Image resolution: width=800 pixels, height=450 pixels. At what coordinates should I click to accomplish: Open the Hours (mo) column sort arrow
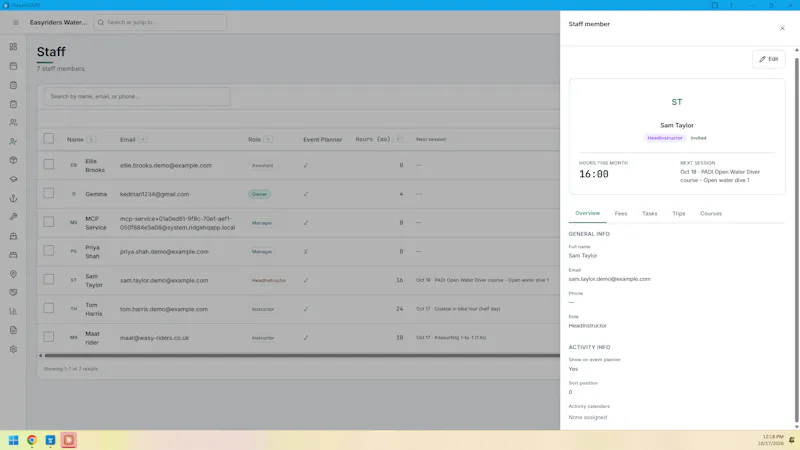[x=398, y=139]
